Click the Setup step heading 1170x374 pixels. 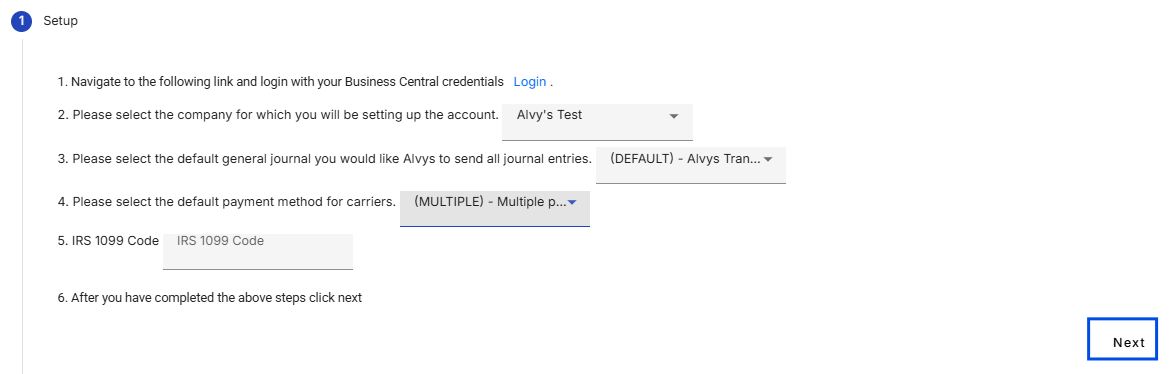tap(60, 21)
